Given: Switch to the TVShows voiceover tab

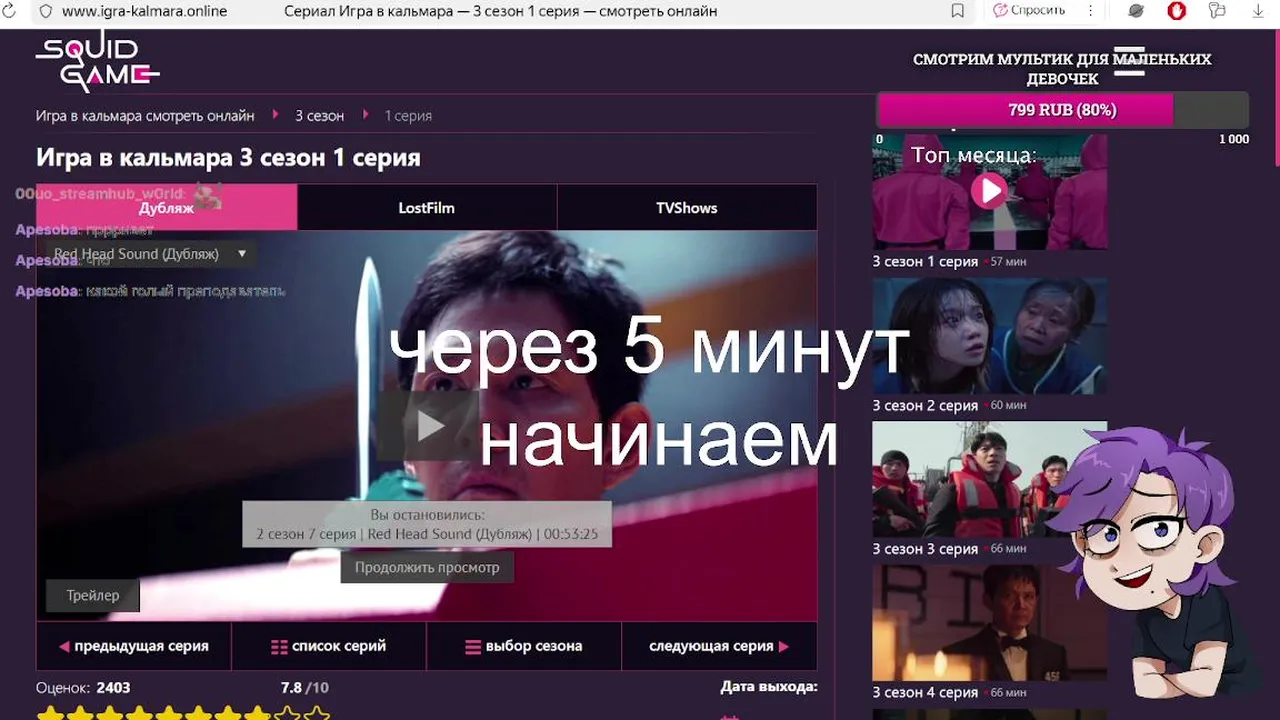Looking at the screenshot, I should click(687, 208).
